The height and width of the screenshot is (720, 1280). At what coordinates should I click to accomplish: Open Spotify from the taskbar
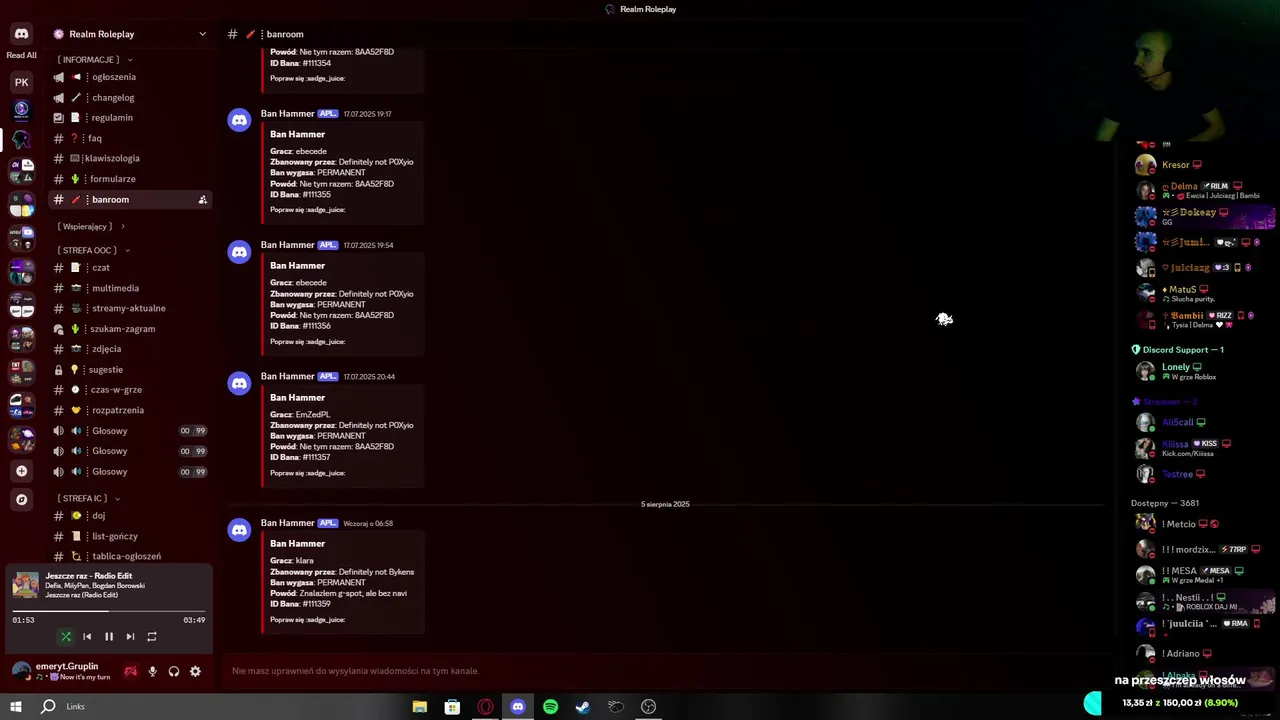coord(550,707)
